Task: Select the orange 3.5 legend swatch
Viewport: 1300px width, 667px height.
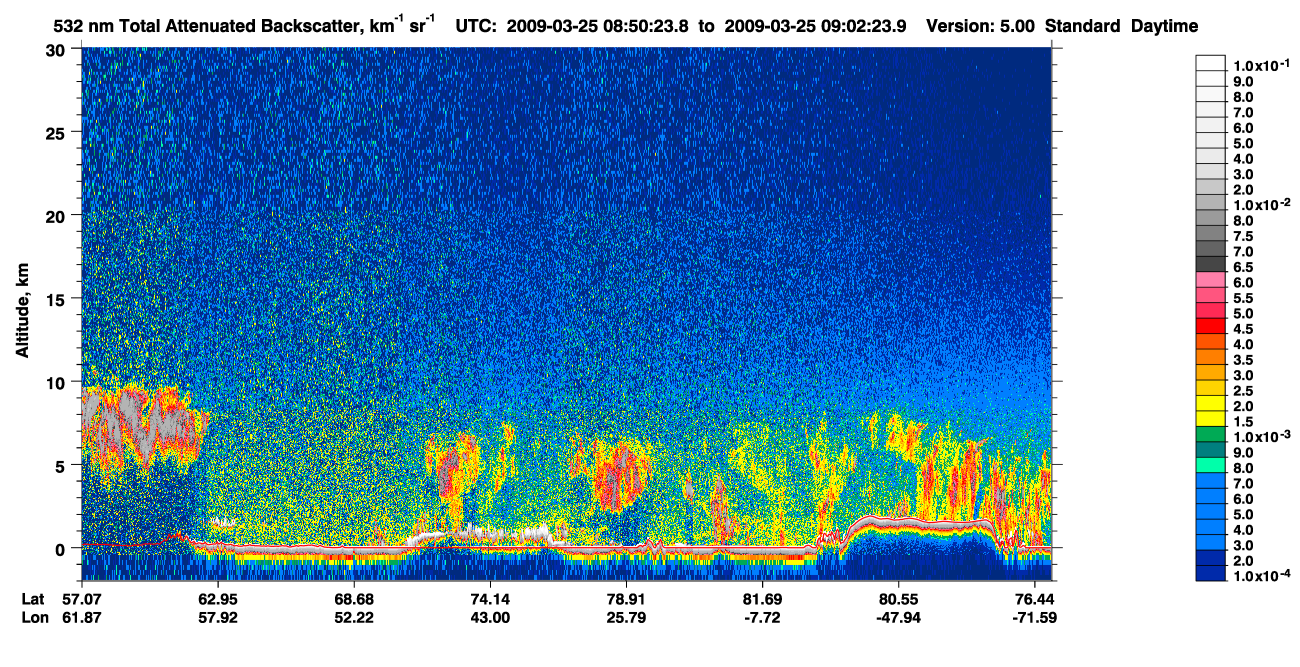Action: (x=1210, y=357)
